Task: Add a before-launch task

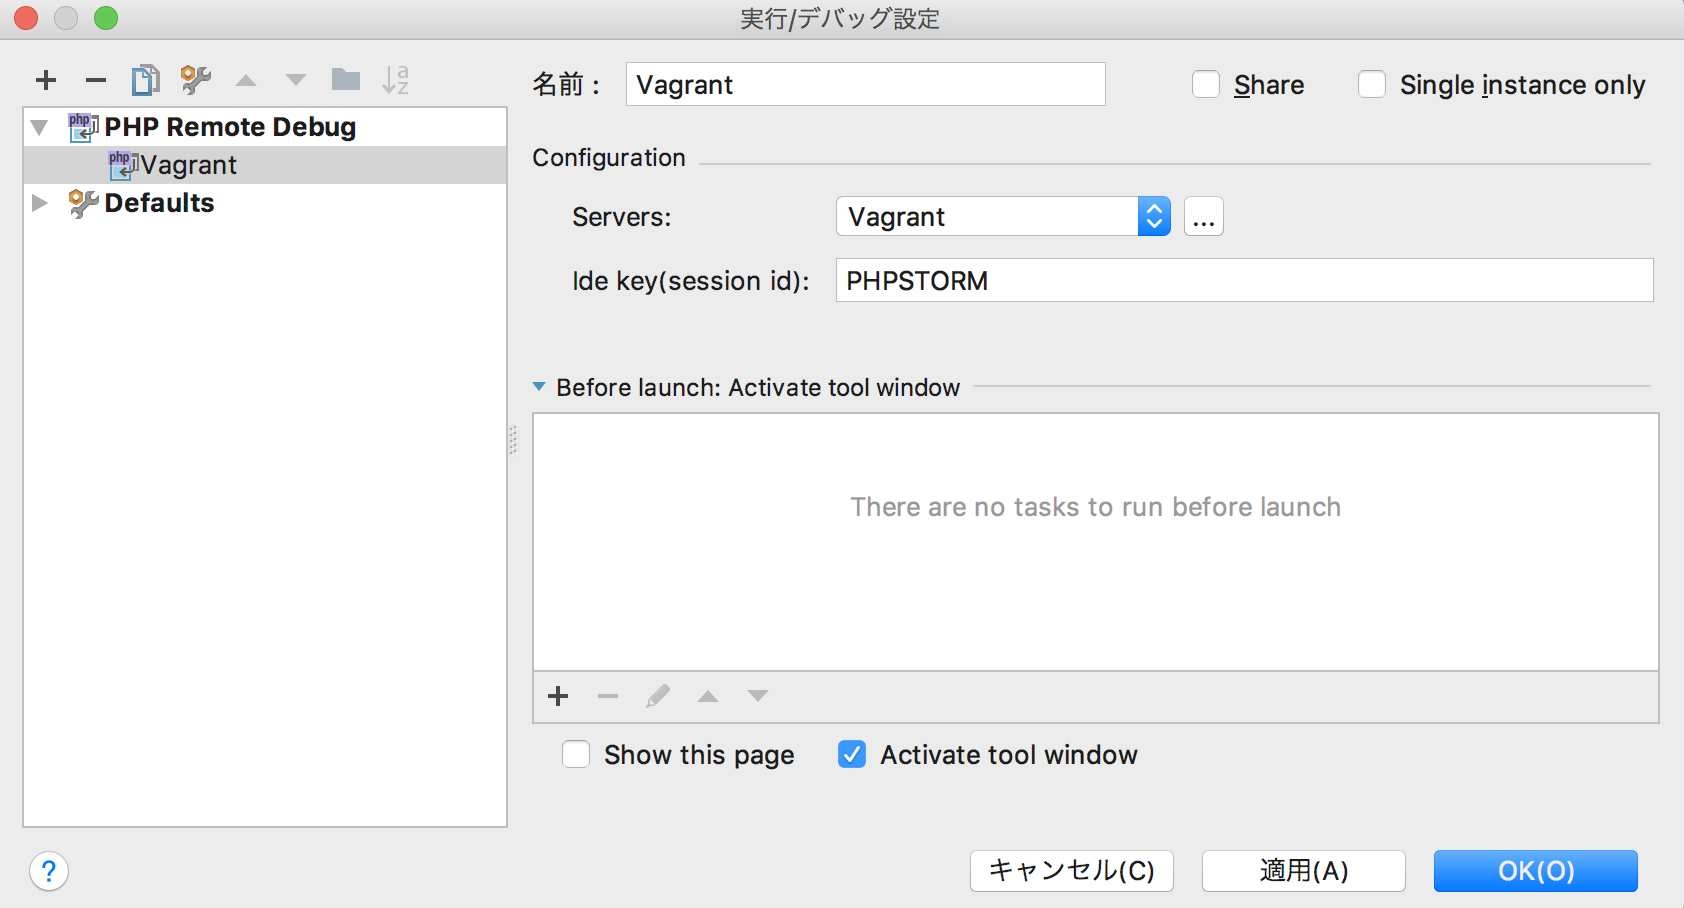Action: point(558,696)
